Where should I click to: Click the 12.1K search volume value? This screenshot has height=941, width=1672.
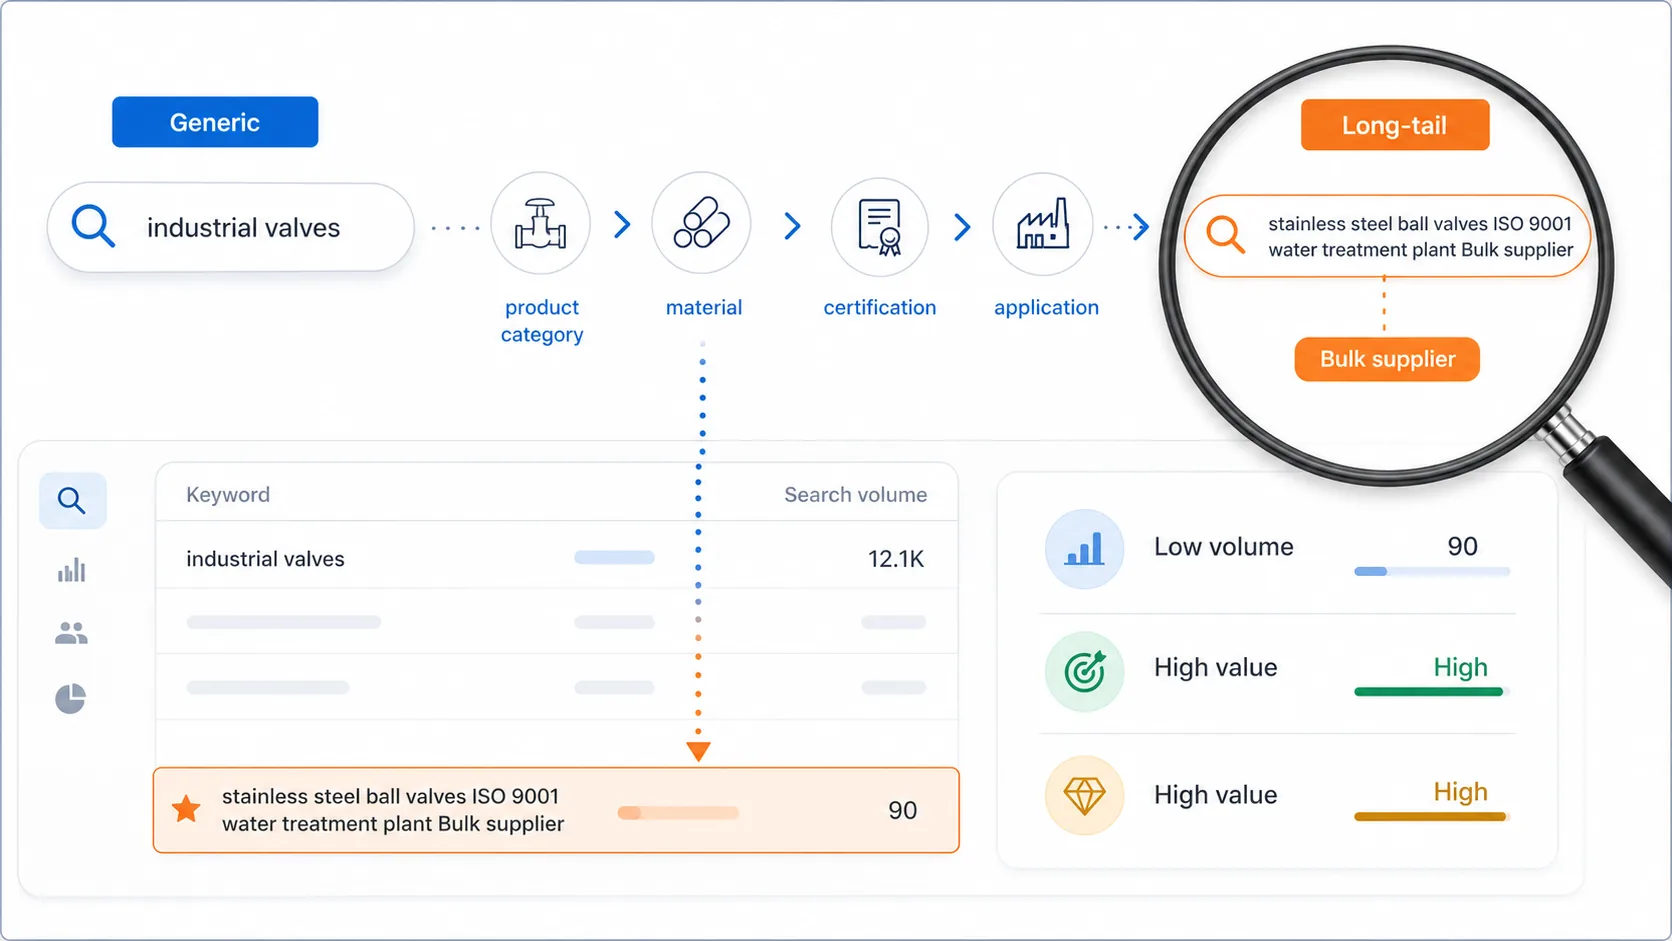(896, 559)
